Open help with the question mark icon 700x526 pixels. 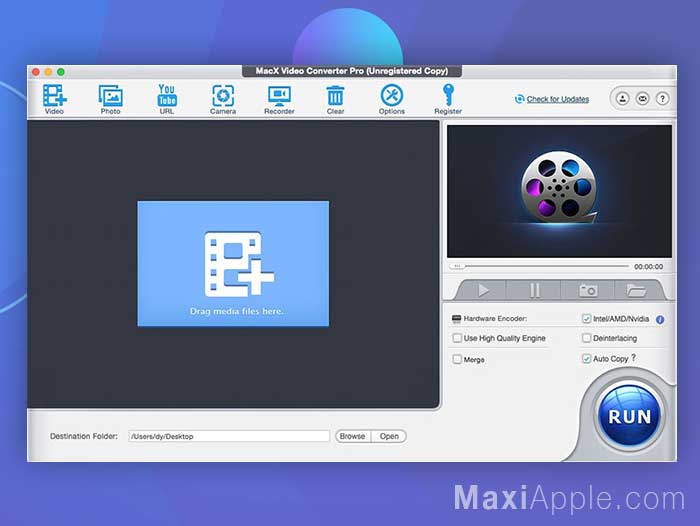(x=662, y=98)
